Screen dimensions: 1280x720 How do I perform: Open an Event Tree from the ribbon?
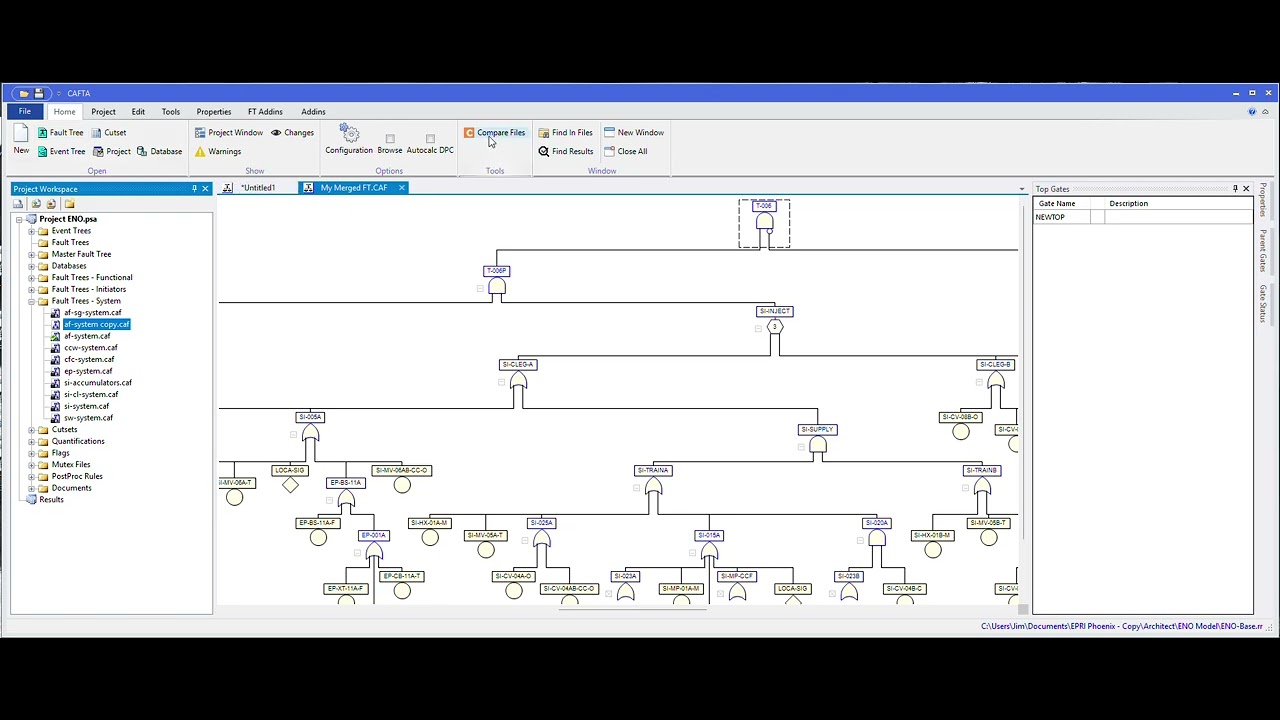61,151
